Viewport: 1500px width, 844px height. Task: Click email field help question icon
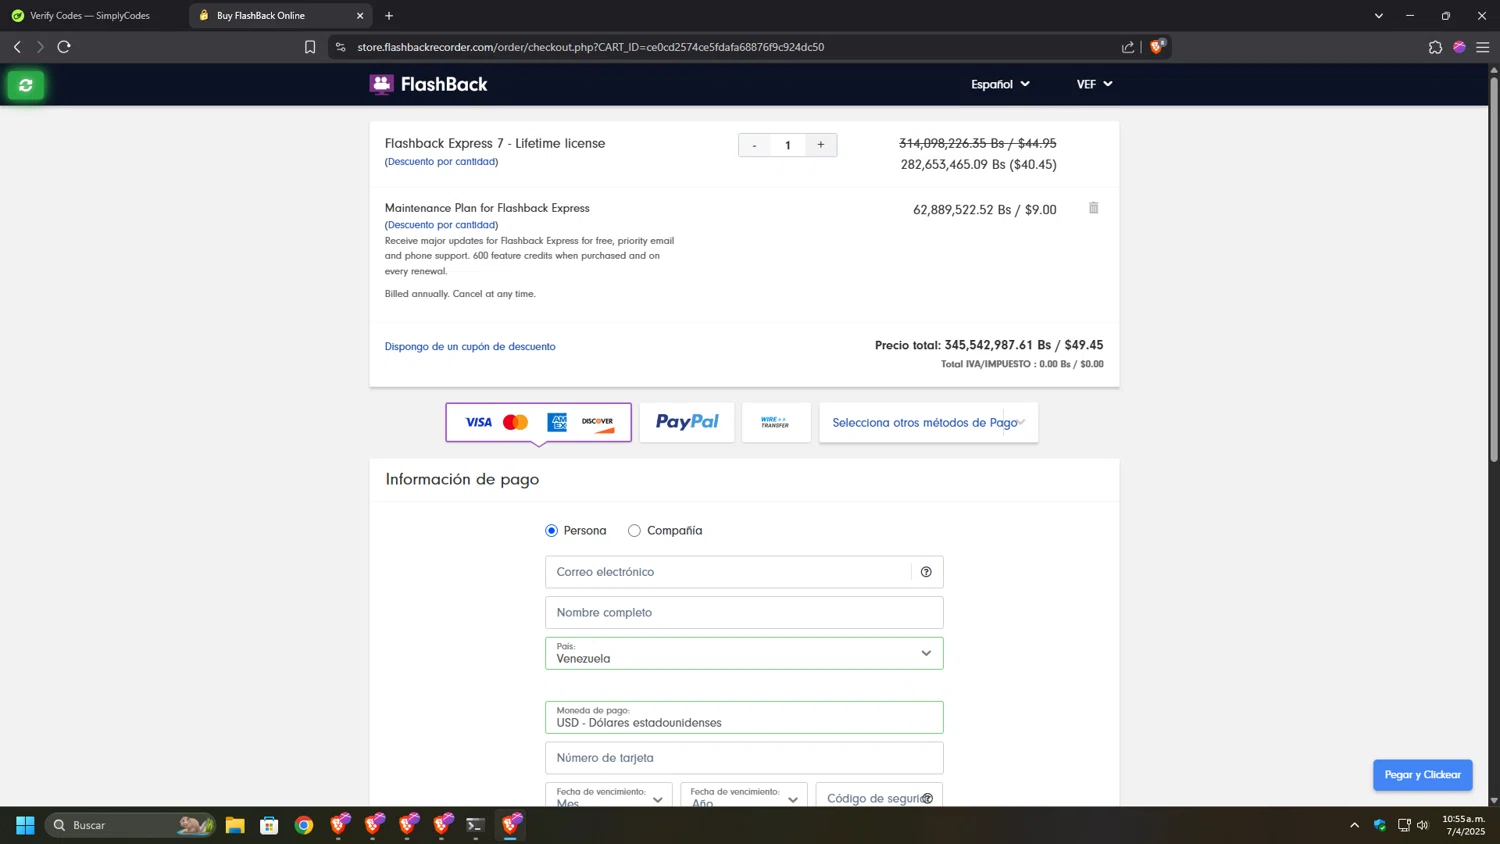pos(926,572)
